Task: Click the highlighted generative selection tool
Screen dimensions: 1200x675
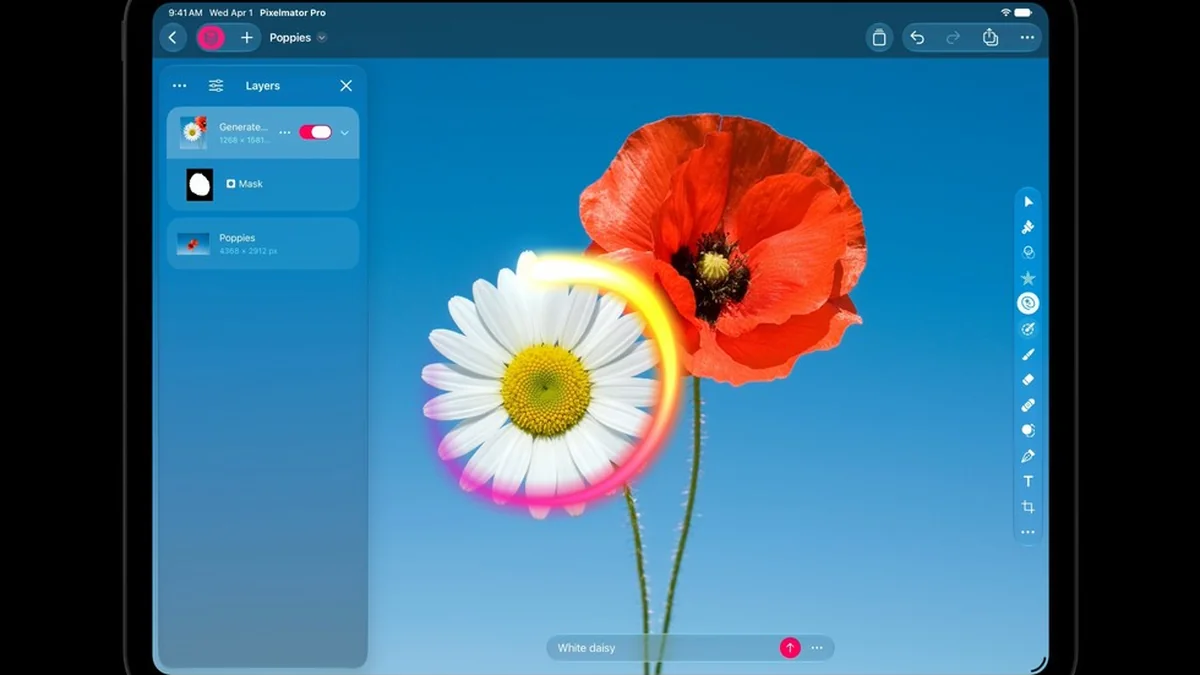Action: point(1028,303)
